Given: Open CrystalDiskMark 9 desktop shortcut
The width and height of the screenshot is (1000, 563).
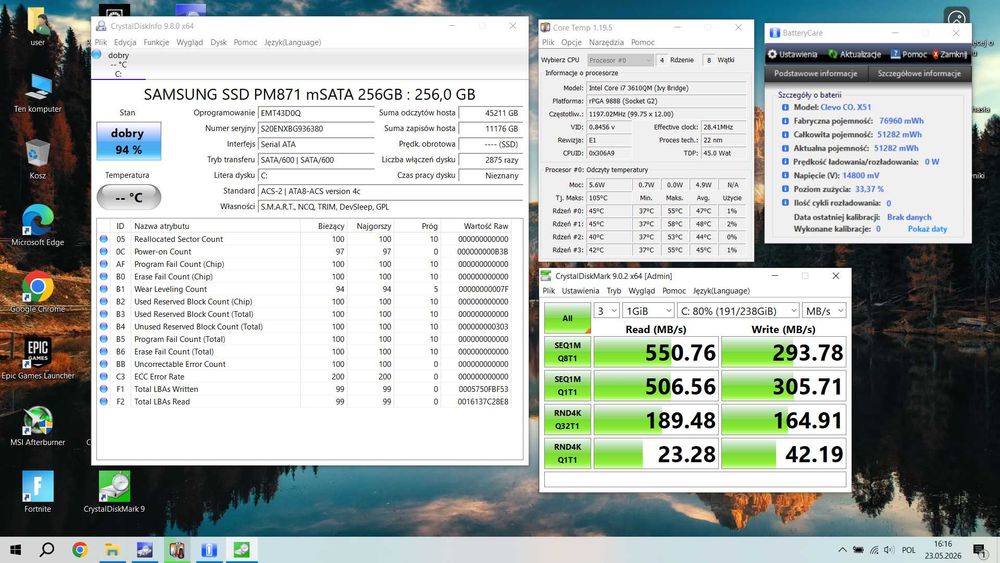Looking at the screenshot, I should pos(114,492).
